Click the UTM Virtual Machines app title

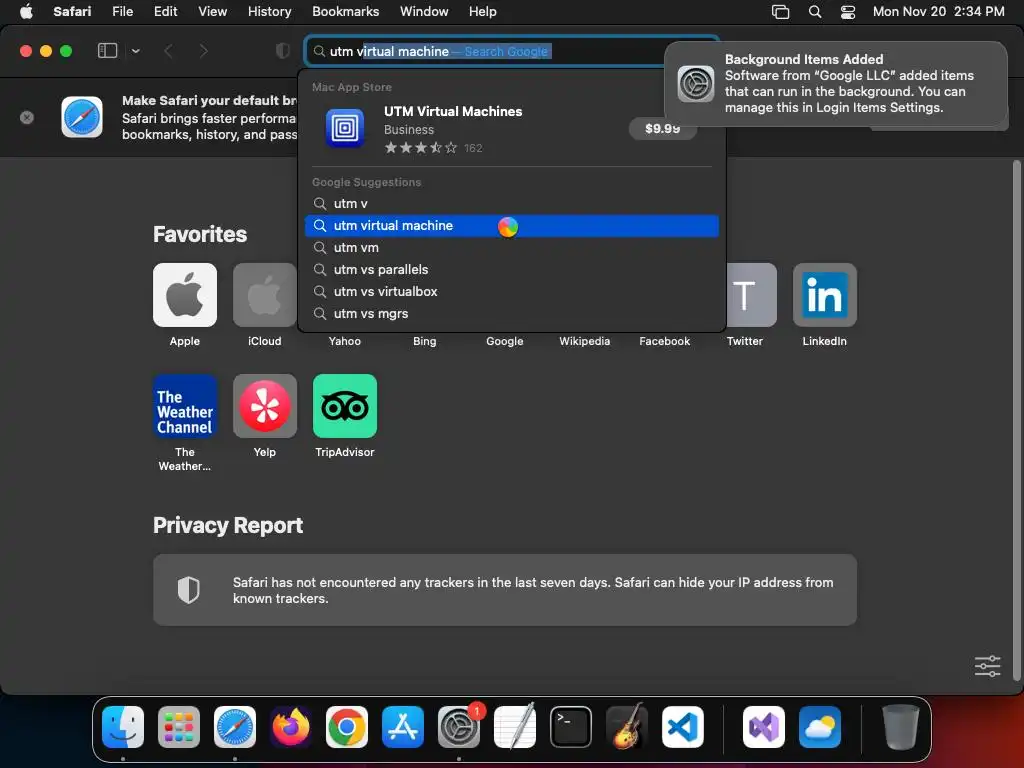pyautogui.click(x=453, y=112)
